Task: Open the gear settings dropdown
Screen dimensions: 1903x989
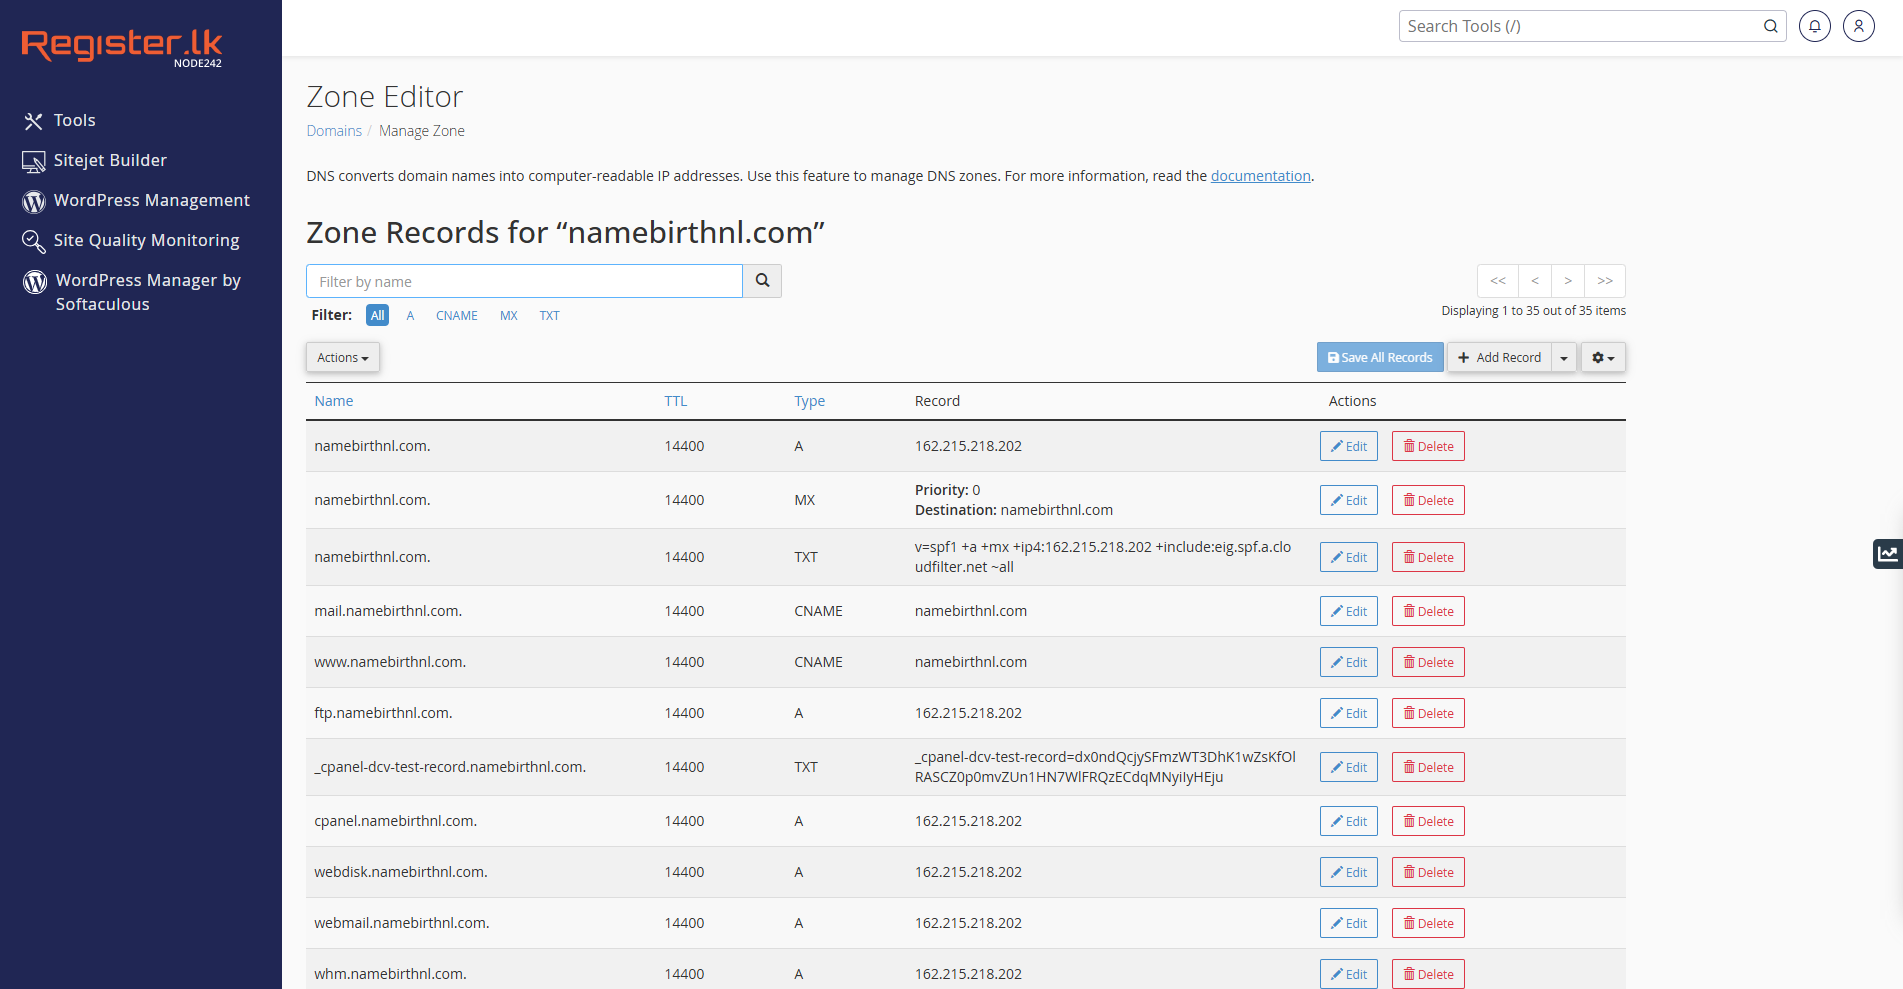Action: pyautogui.click(x=1602, y=357)
